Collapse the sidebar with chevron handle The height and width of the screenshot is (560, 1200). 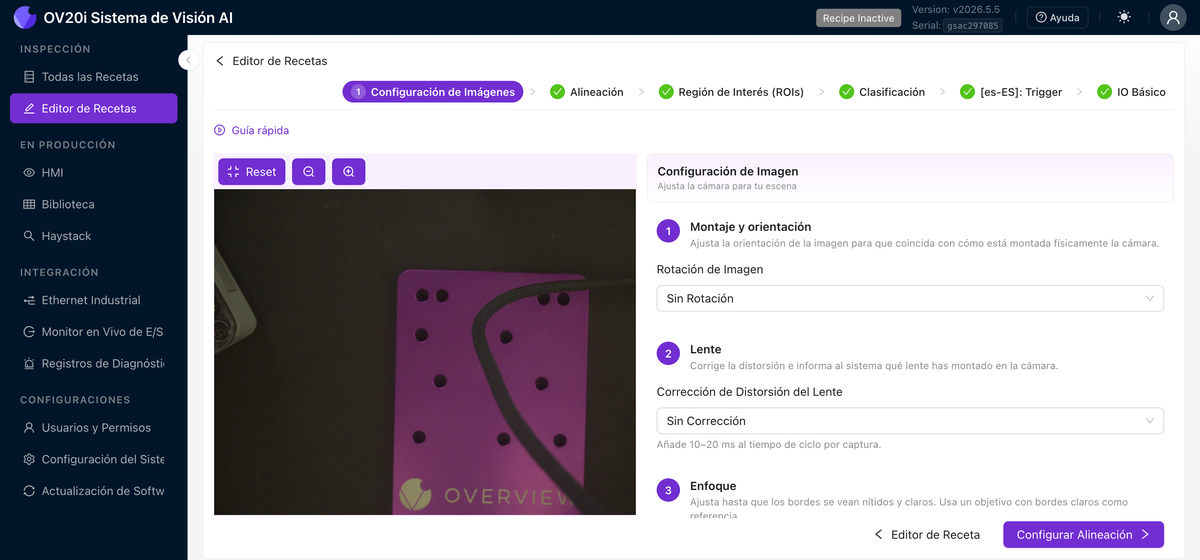point(188,60)
